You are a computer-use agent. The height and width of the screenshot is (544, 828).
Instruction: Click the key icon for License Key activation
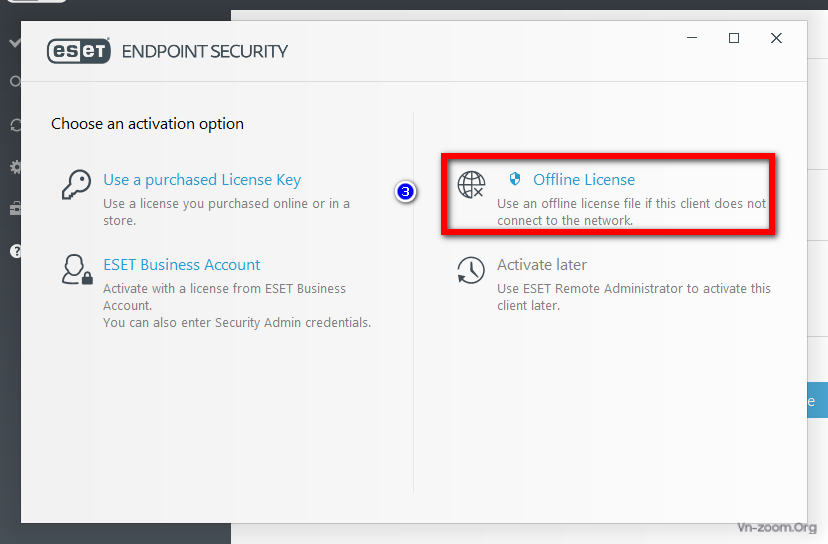pyautogui.click(x=77, y=185)
